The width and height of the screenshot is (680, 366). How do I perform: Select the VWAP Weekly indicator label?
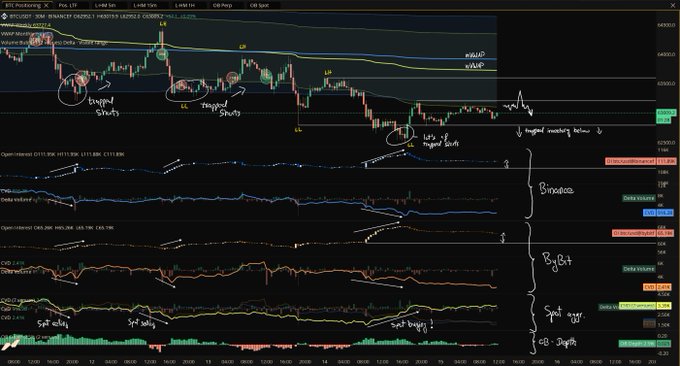pyautogui.click(x=25, y=25)
